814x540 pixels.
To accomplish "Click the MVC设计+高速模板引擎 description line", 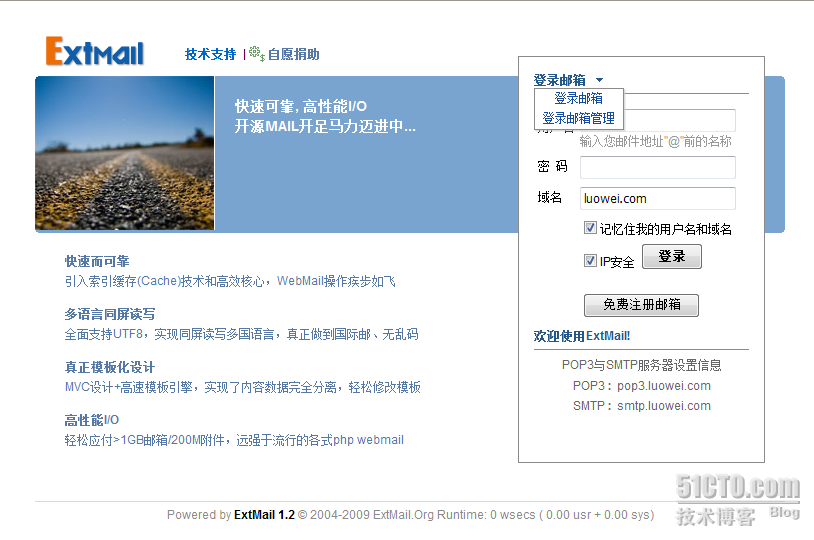I will coord(242,387).
